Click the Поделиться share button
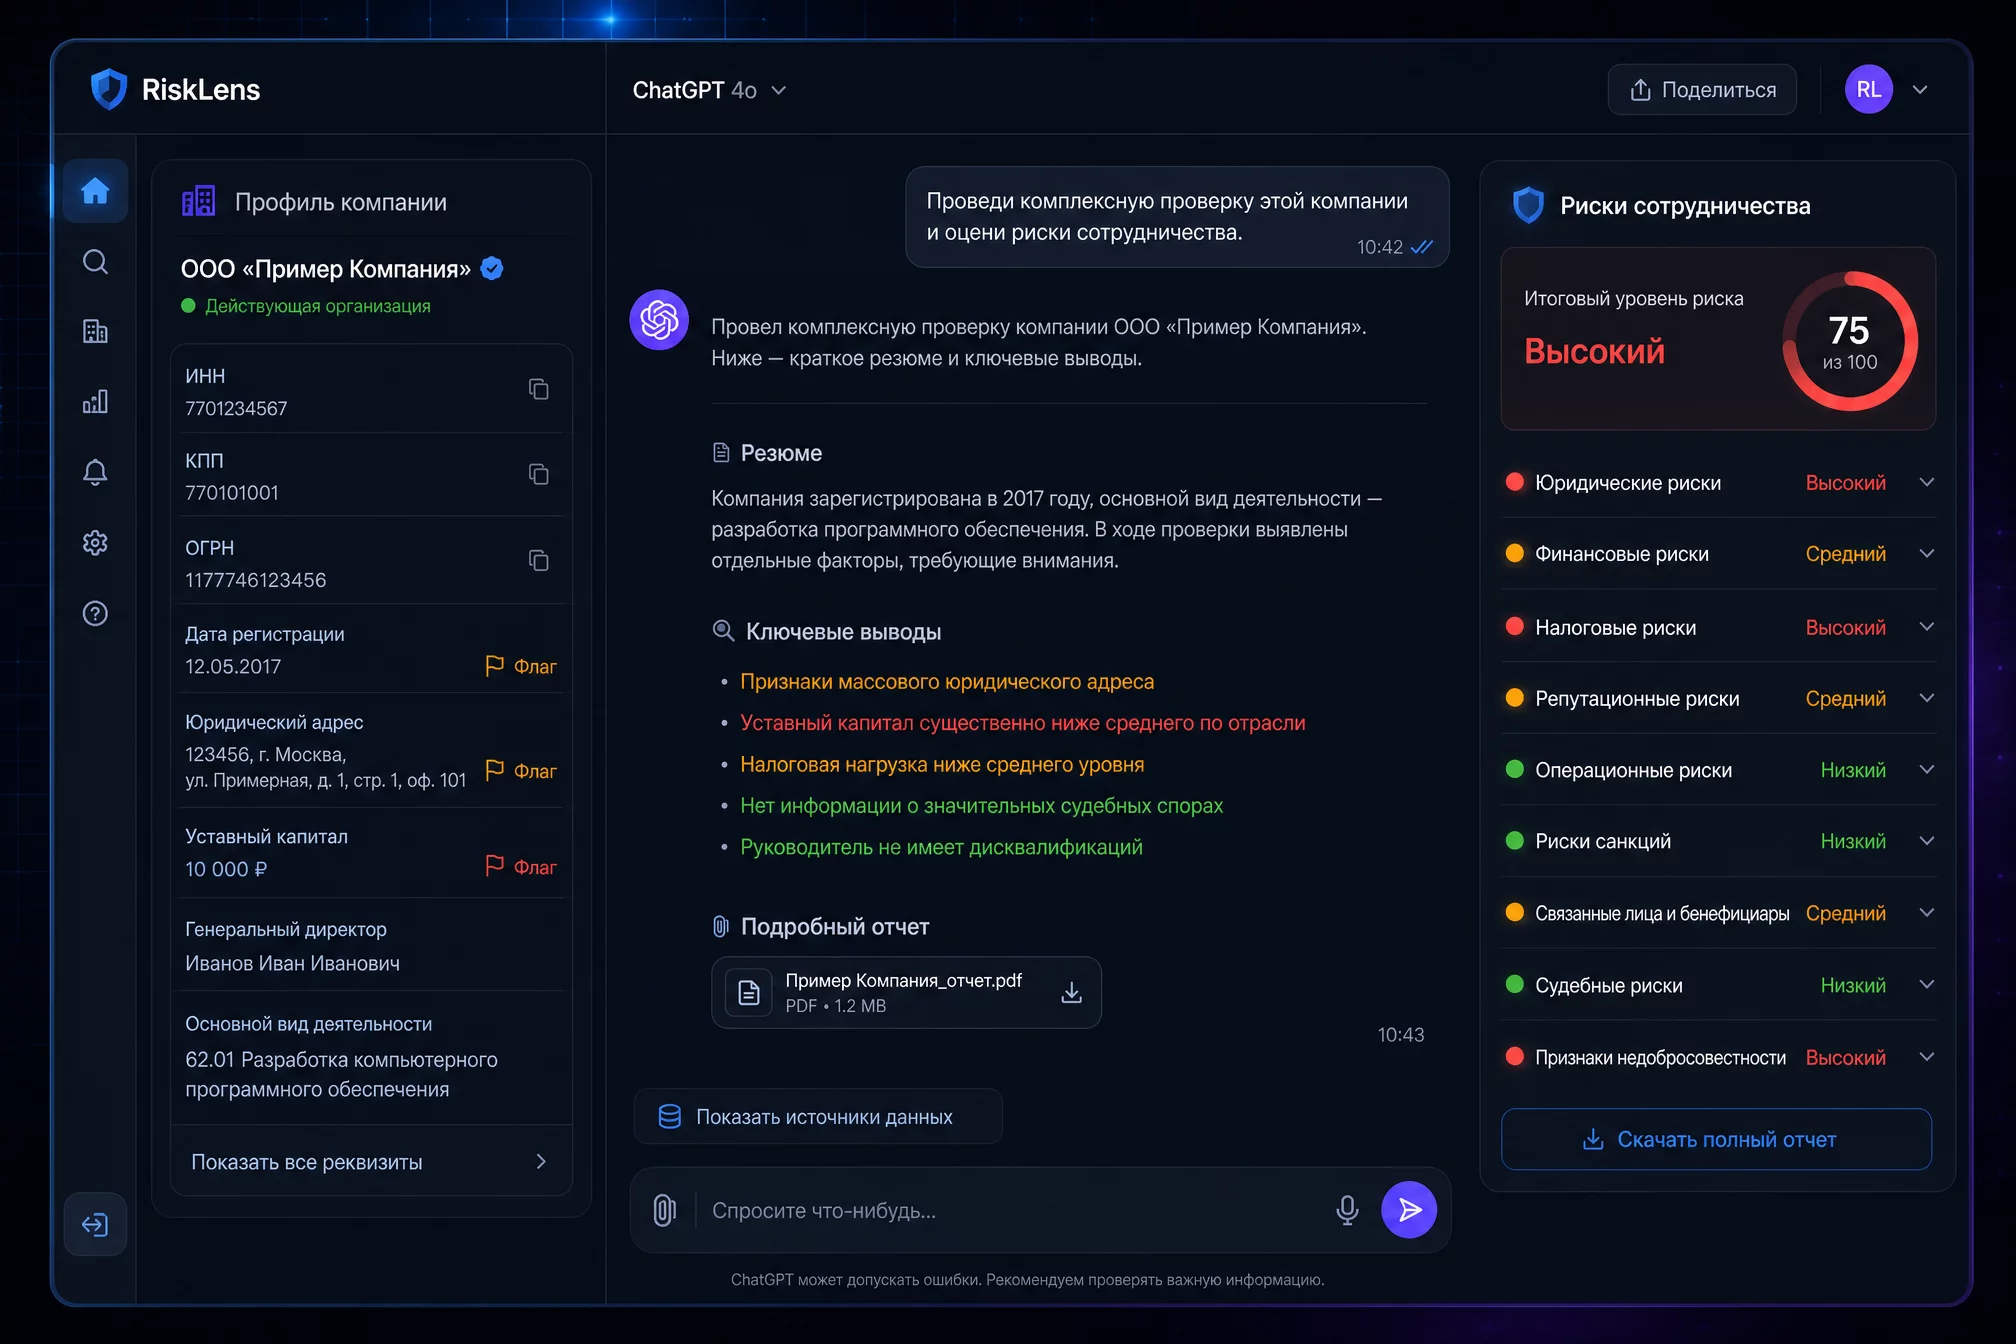Viewport: 2016px width, 1344px height. tap(1702, 89)
